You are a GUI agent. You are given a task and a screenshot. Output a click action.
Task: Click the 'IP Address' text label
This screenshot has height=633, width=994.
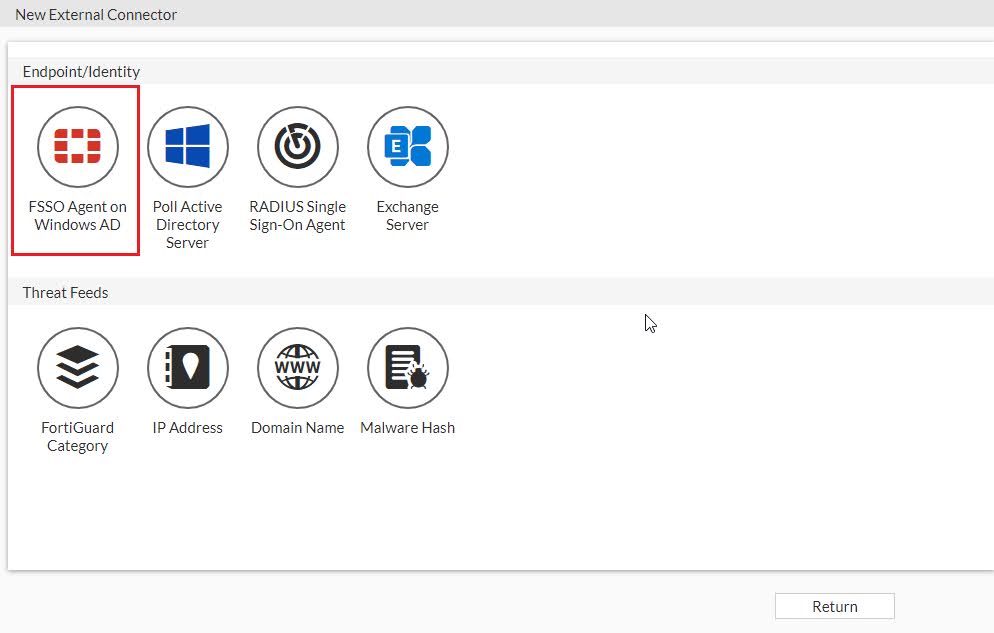point(188,428)
